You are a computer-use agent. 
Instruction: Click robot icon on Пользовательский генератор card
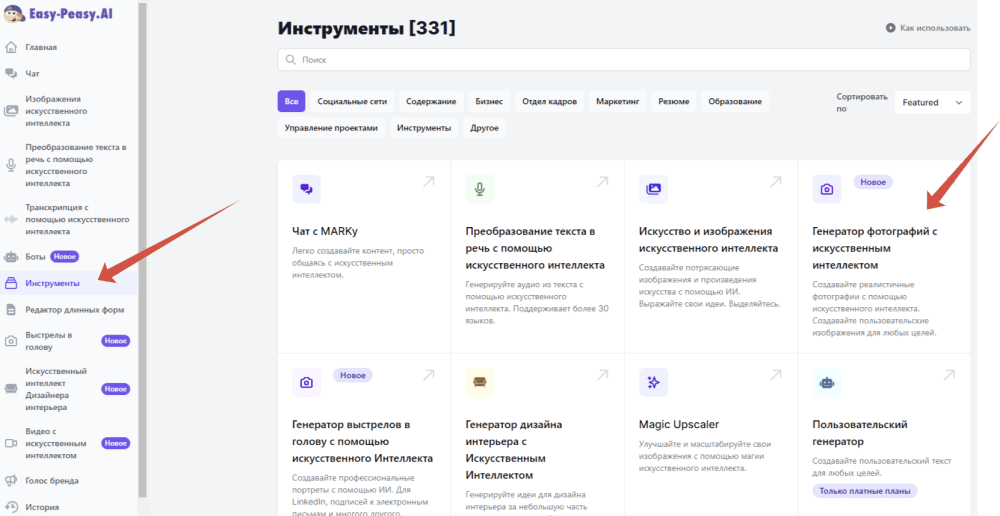[827, 382]
